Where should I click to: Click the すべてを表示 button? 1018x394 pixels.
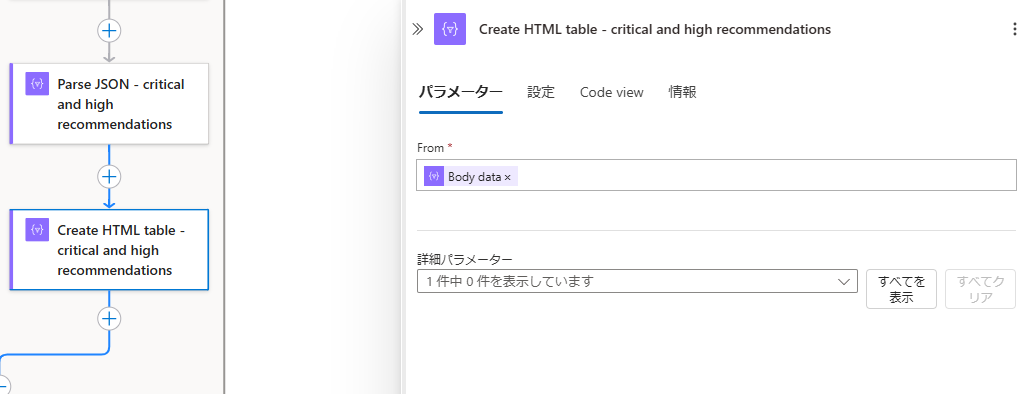901,289
